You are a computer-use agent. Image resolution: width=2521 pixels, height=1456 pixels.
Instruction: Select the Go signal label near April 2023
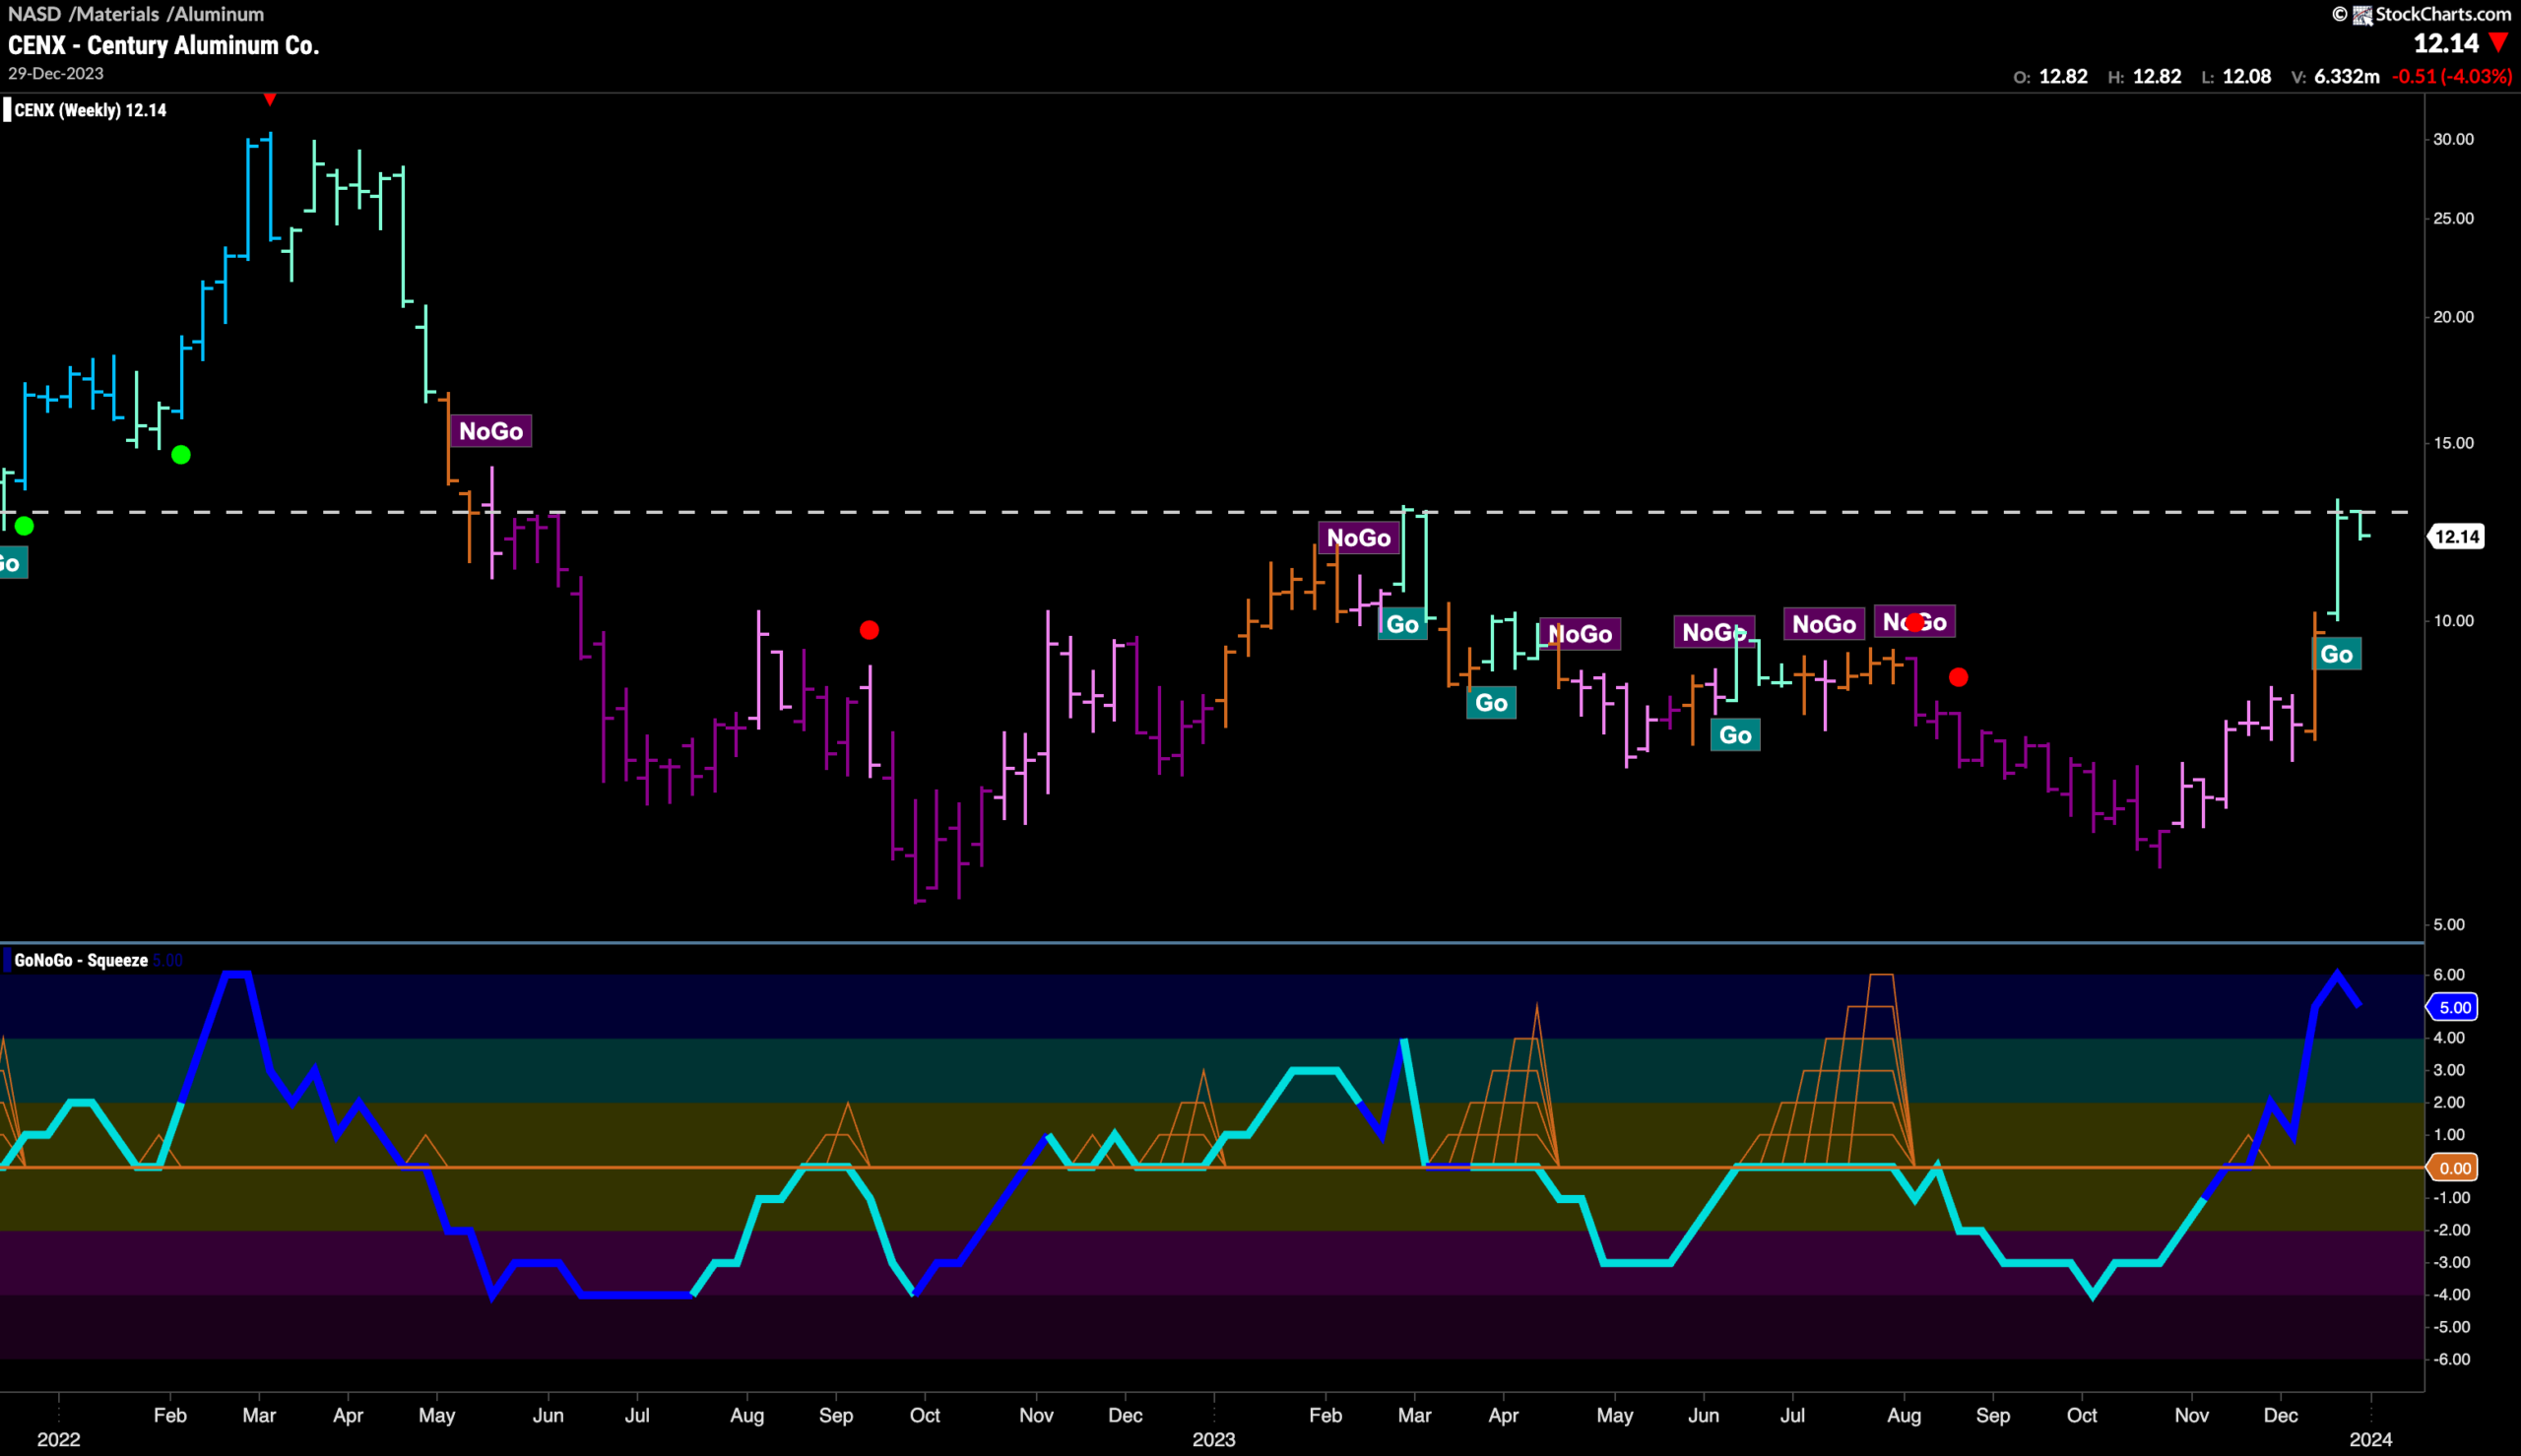coord(1491,703)
